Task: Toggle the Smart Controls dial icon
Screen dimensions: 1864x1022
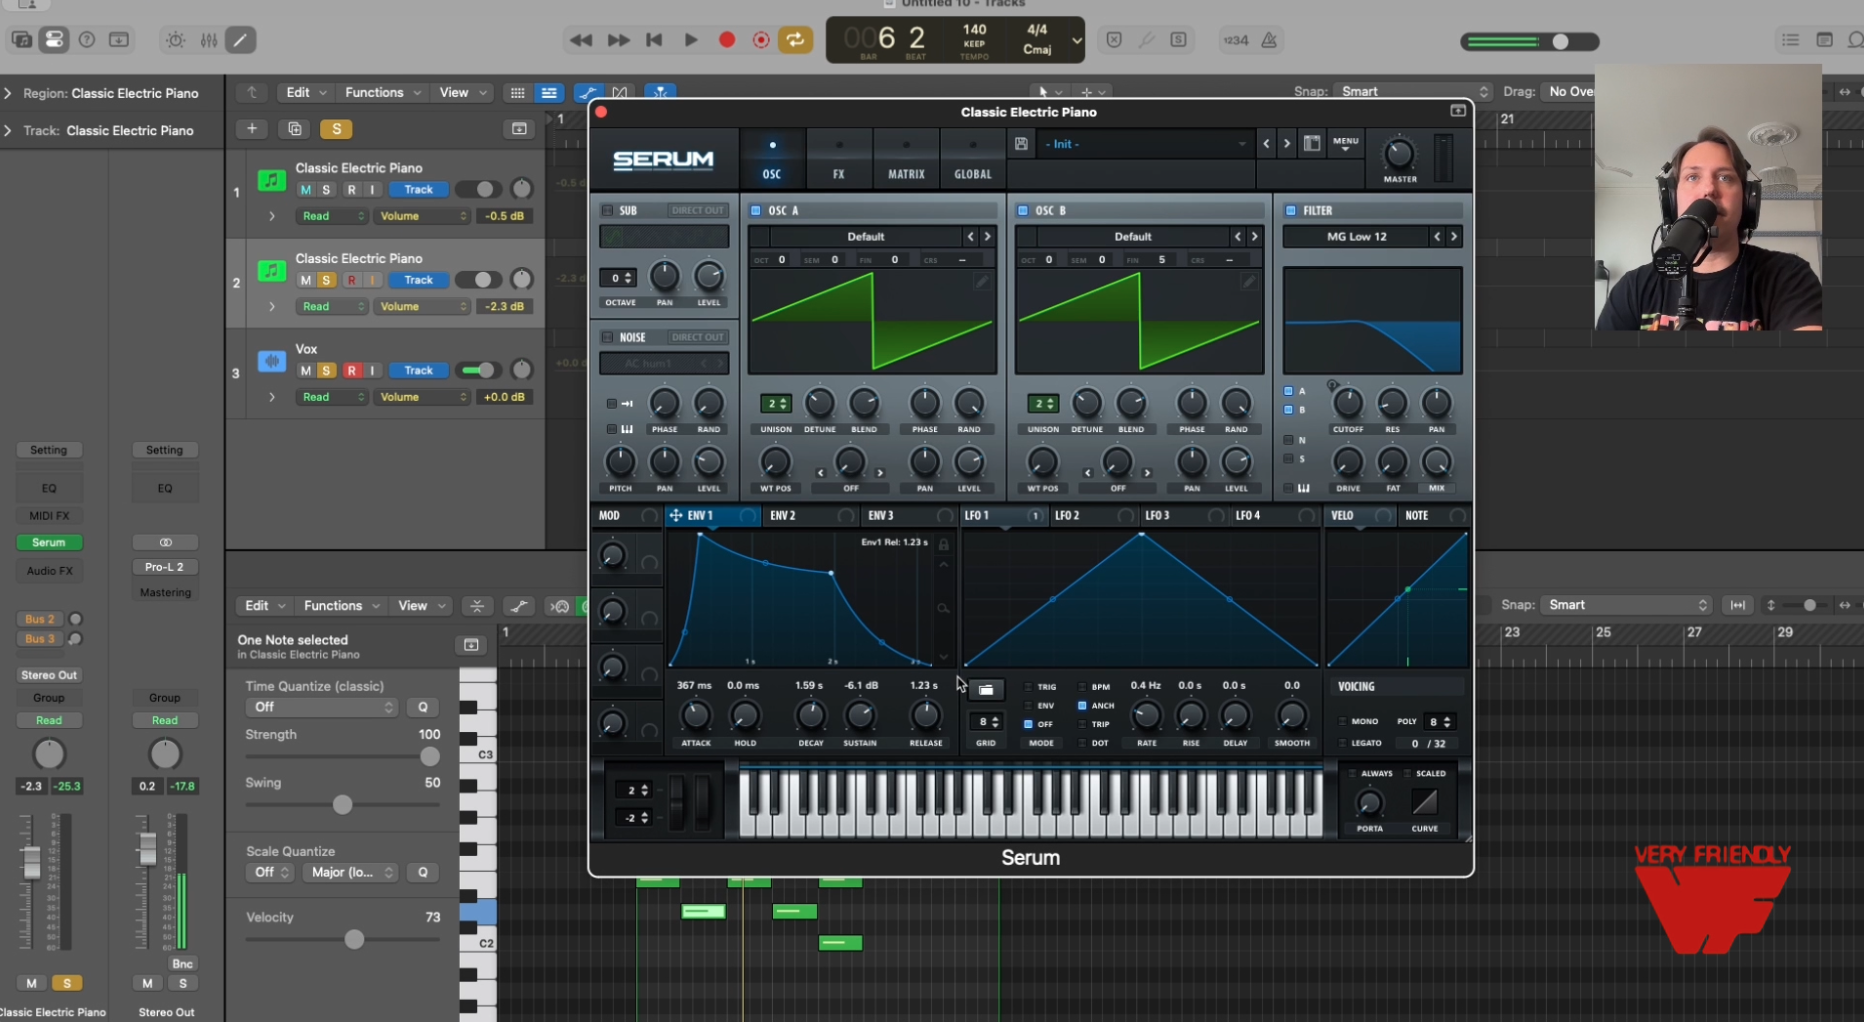Action: [176, 40]
